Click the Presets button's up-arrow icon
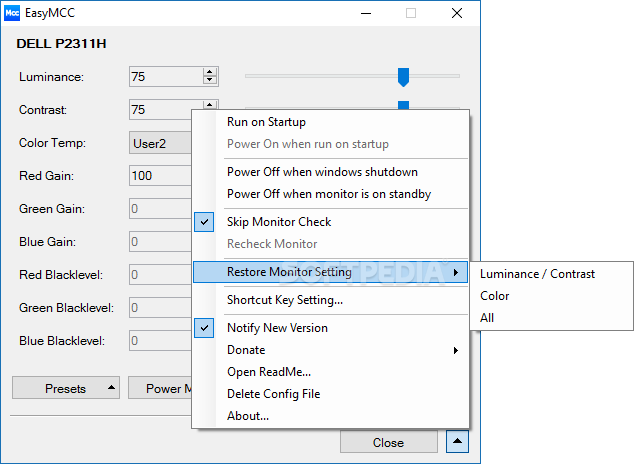The image size is (634, 464). tap(111, 388)
